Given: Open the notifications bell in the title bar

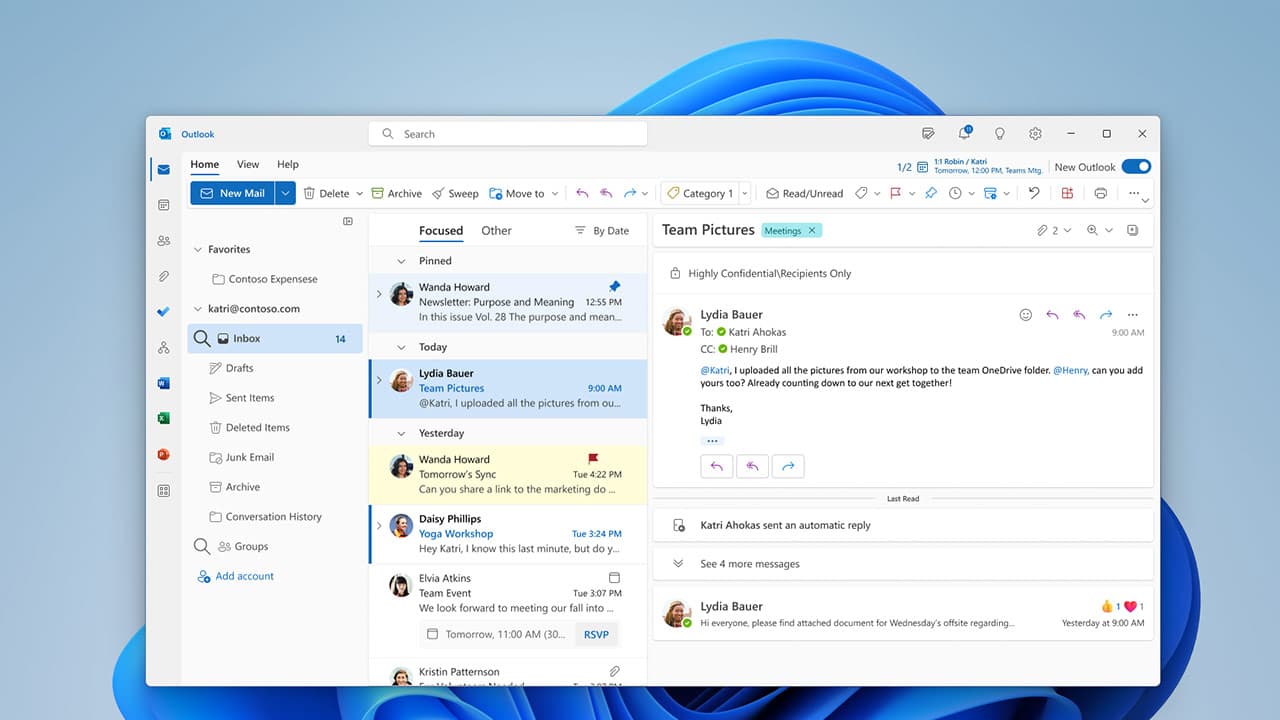Looking at the screenshot, I should [964, 133].
